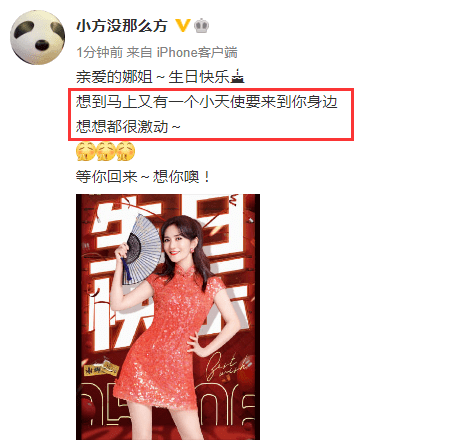Click the folding fan in the poster
Viewport: 449px width, 448px height.
click(140, 247)
